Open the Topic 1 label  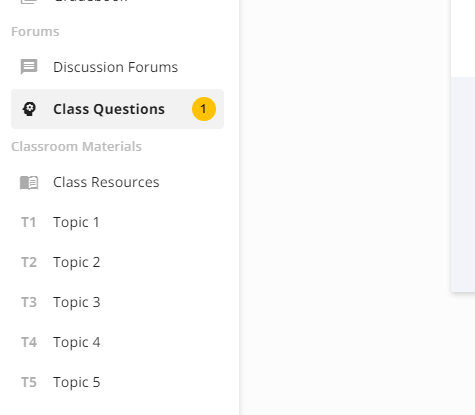pyautogui.click(x=76, y=223)
